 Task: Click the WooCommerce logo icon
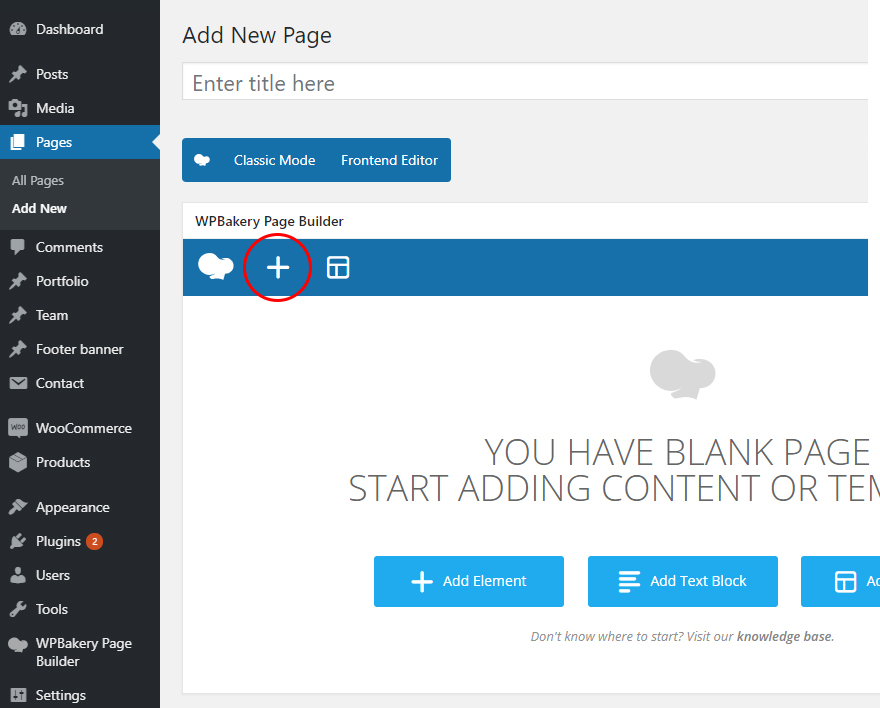[18, 428]
